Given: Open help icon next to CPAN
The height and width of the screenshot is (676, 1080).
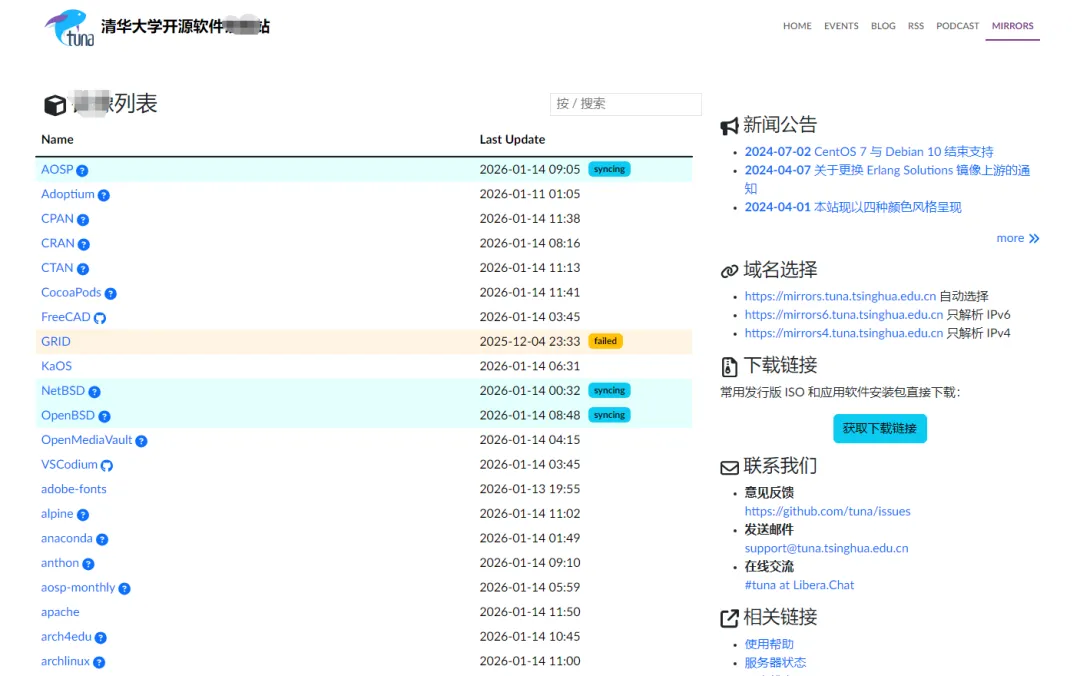Looking at the screenshot, I should [x=83, y=220].
